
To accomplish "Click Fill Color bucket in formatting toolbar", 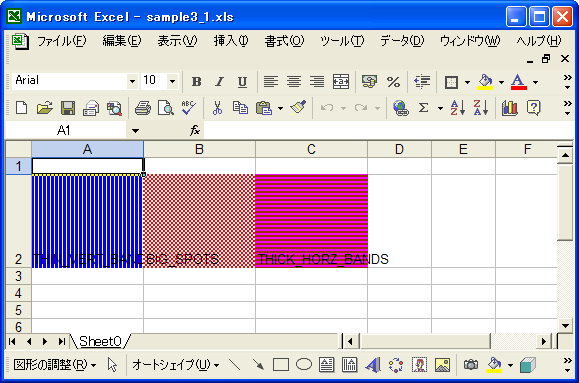I will click(485, 82).
